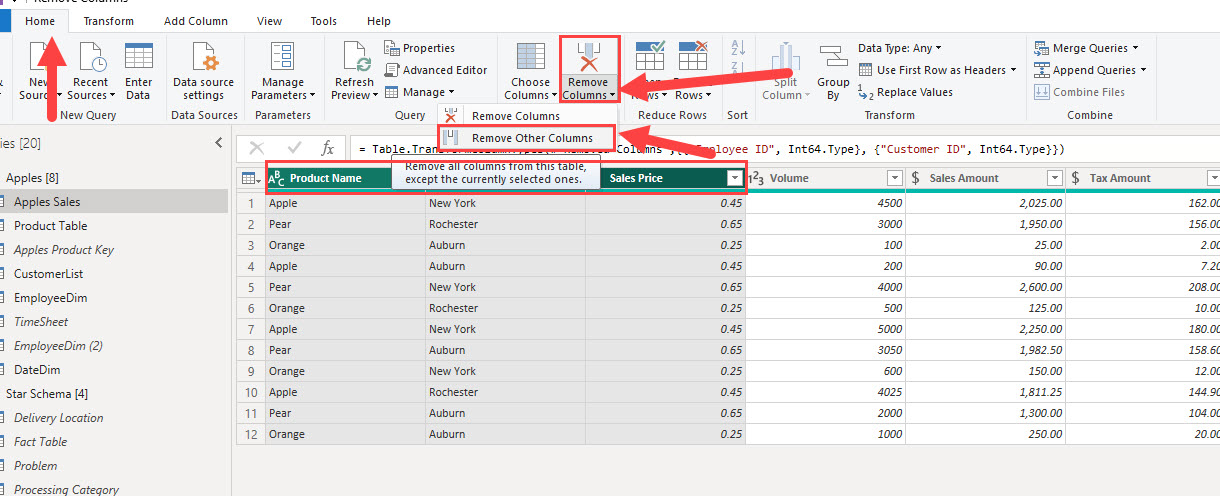Select the EmployeeDim query

click(x=51, y=298)
